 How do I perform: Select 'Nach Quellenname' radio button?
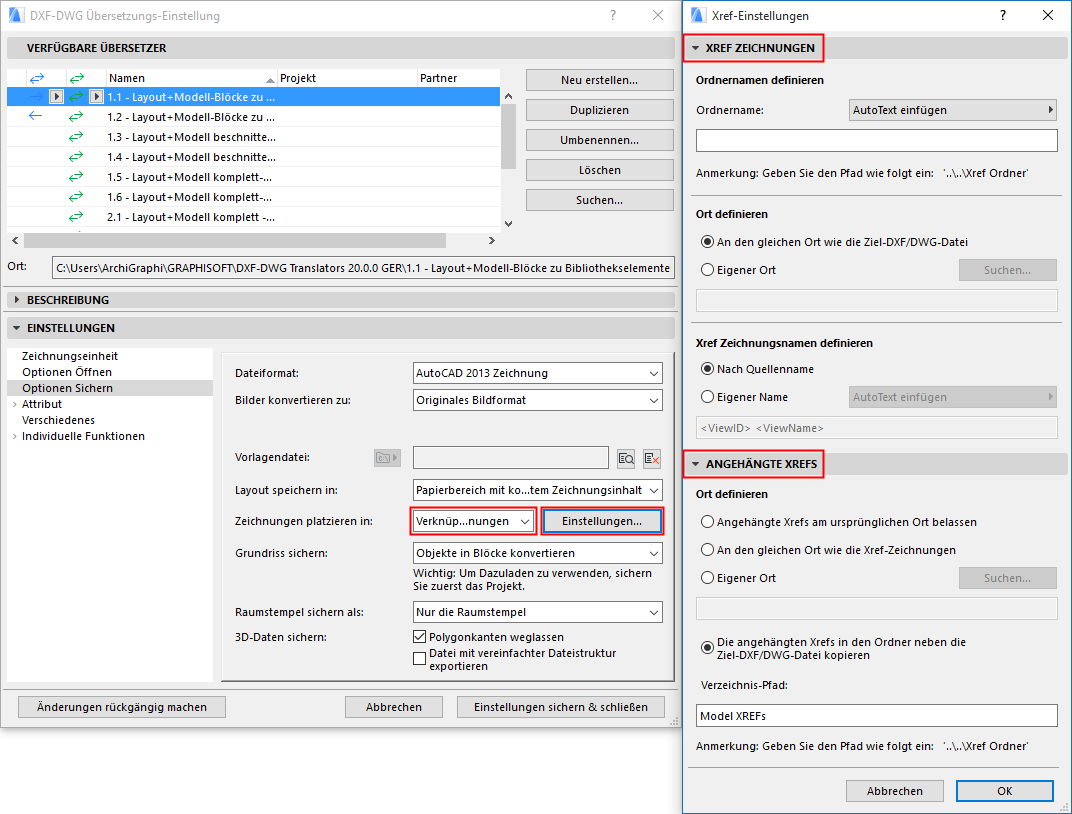click(x=708, y=369)
